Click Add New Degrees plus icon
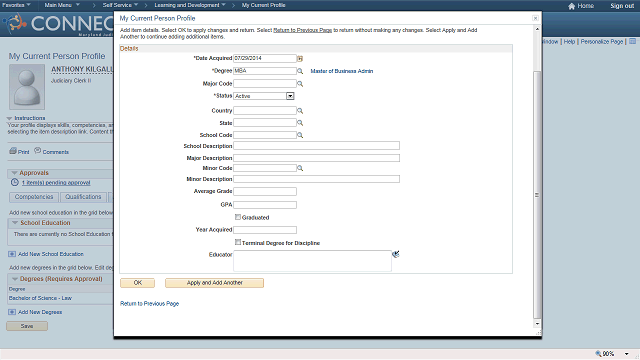This screenshot has height=360, width=640. [x=12, y=312]
